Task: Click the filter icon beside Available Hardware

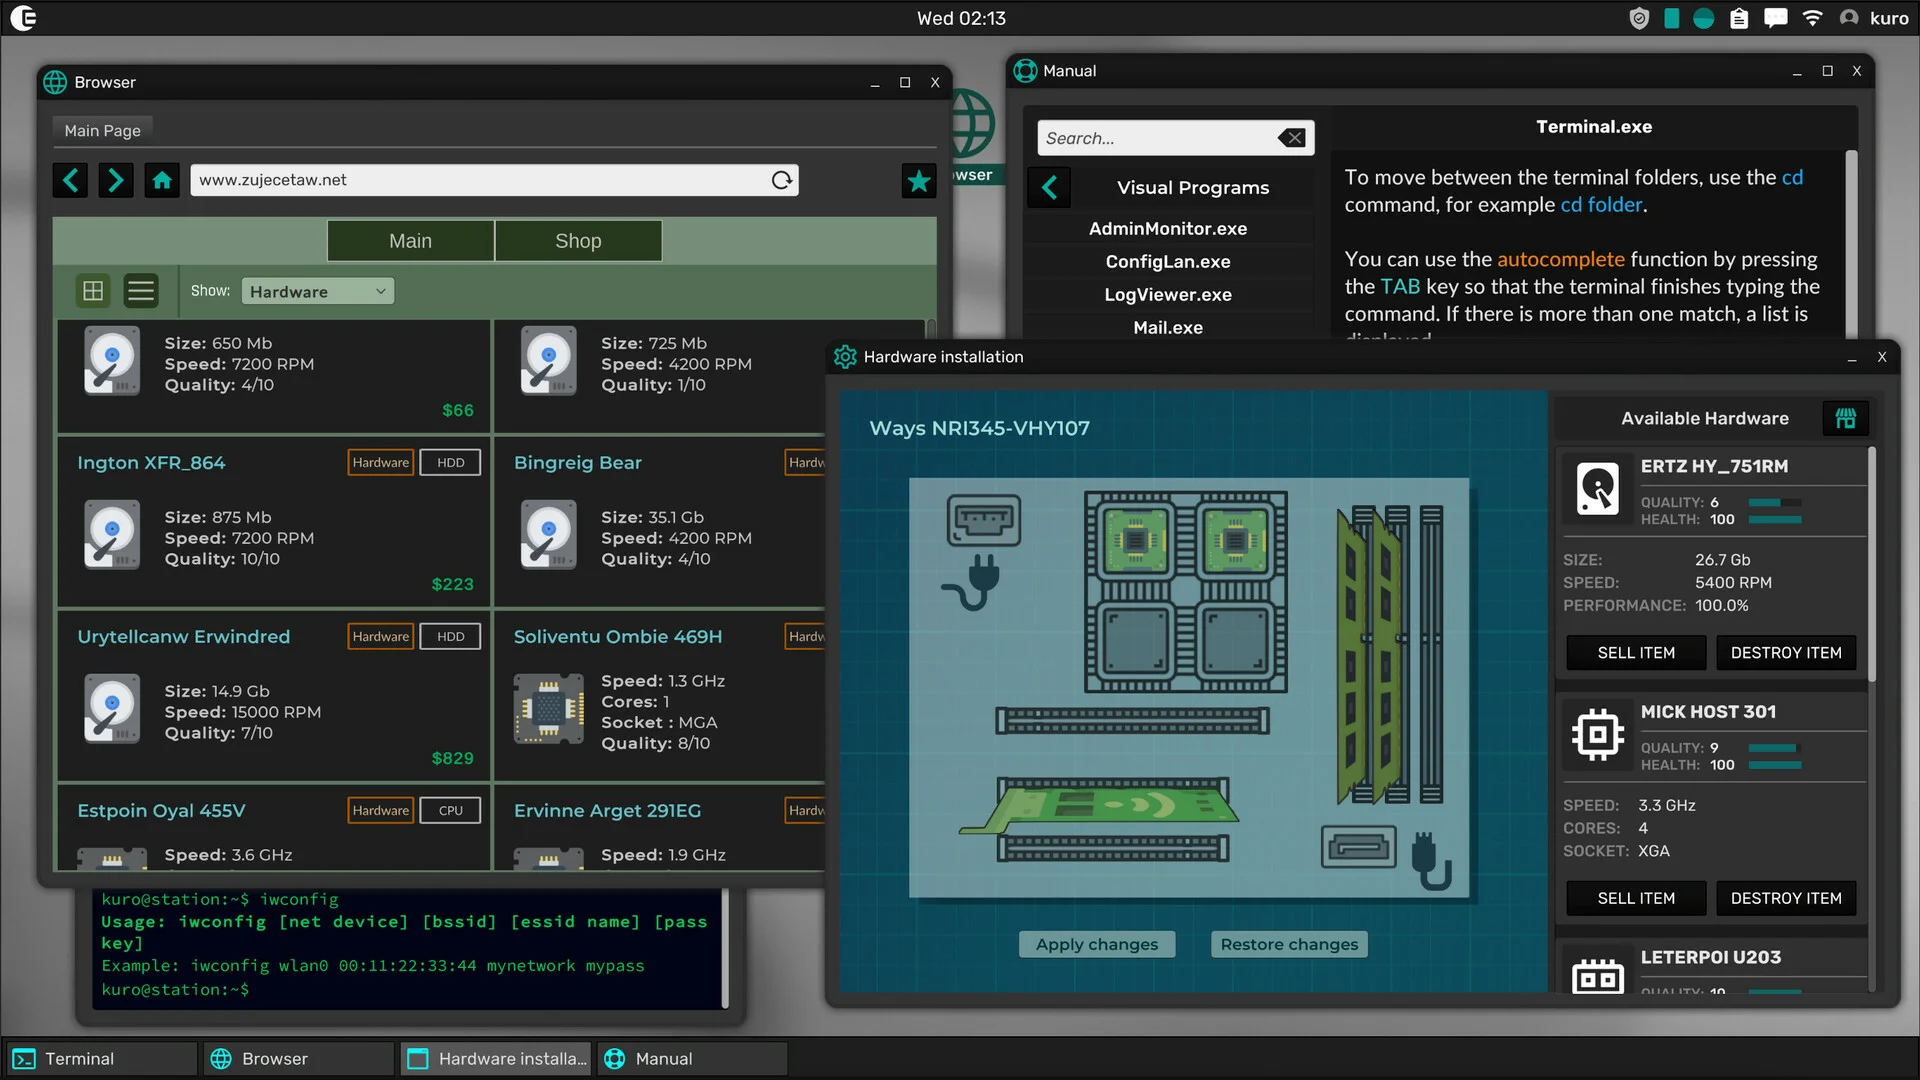Action: coord(1845,418)
